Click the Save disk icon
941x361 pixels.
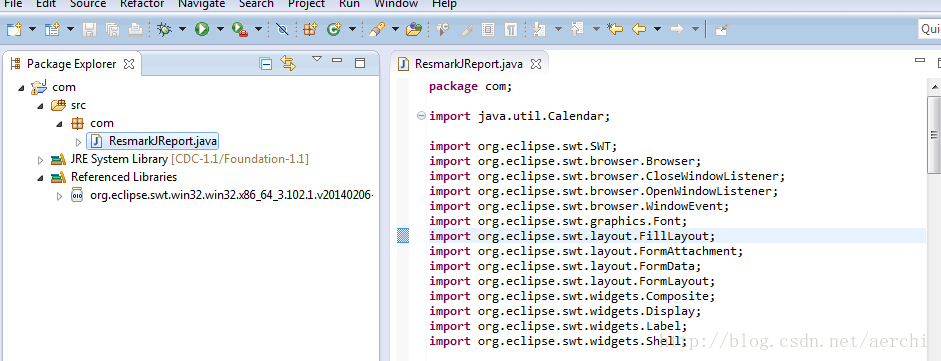point(89,29)
